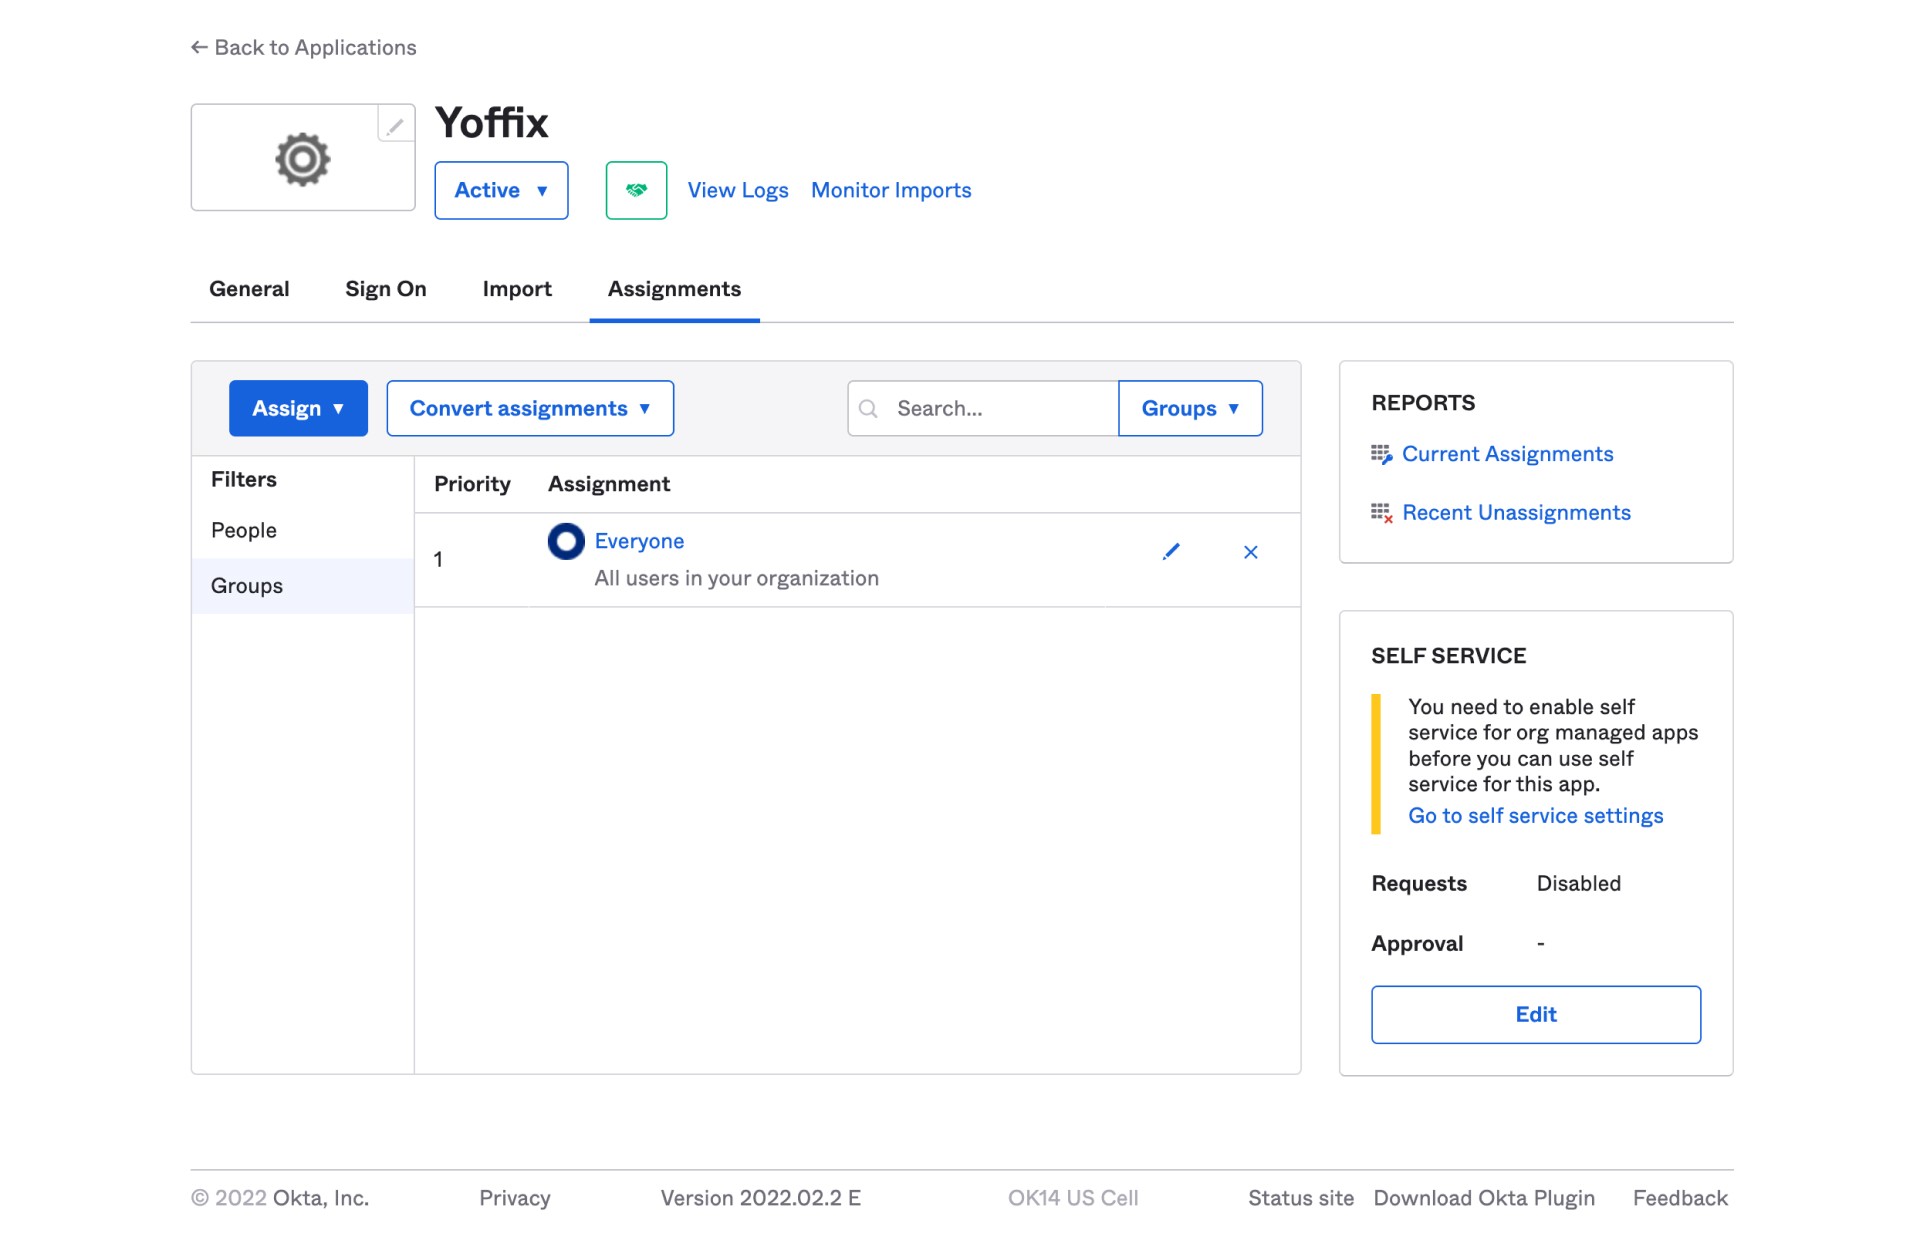Click the pencil icon on app logo
This screenshot has height=1260, width=1920.
point(395,125)
